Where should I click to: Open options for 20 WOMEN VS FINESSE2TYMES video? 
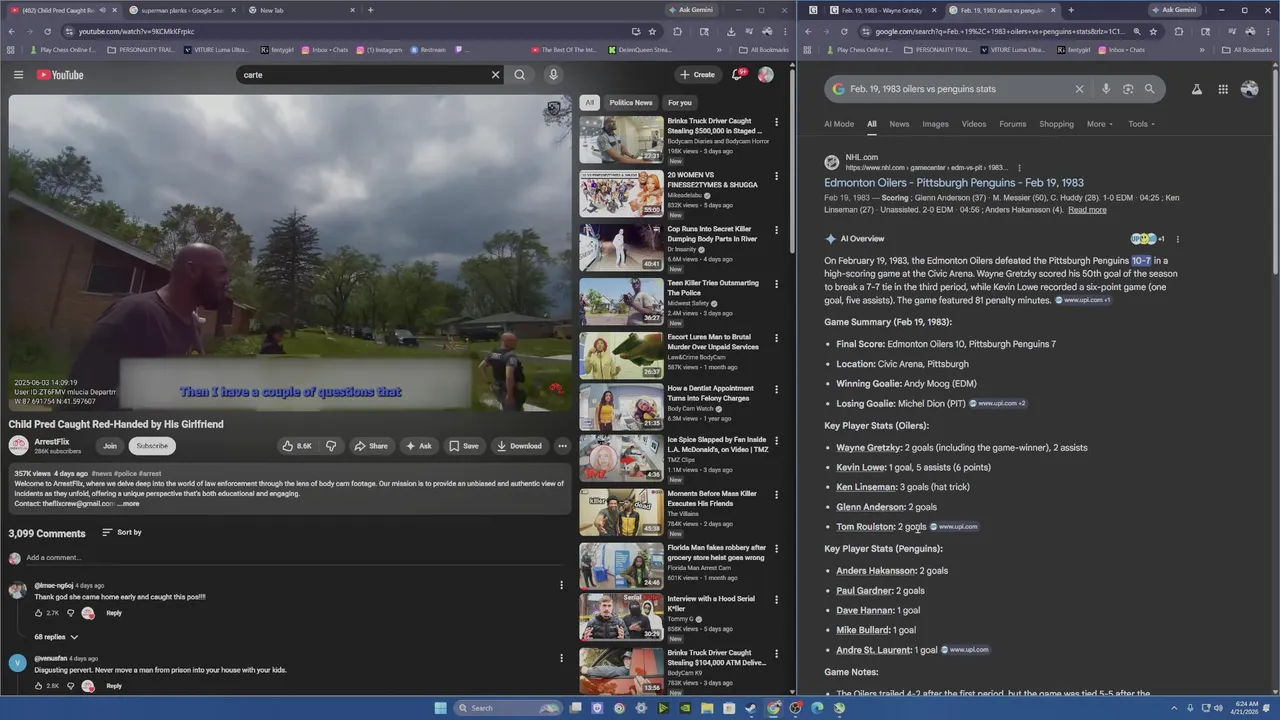[776, 177]
